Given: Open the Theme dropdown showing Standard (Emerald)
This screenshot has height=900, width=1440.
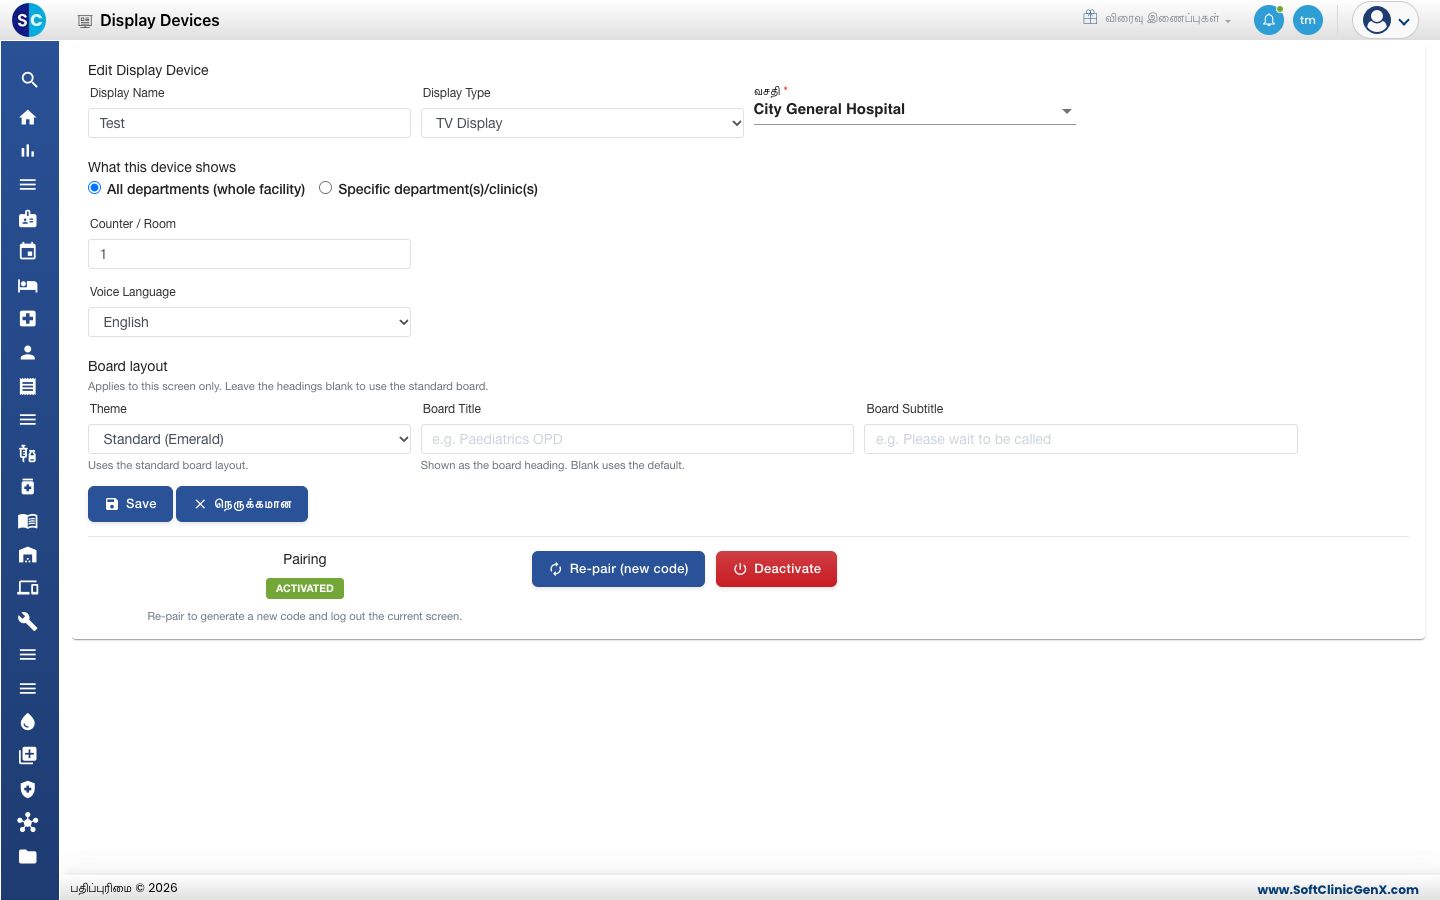Looking at the screenshot, I should pos(249,439).
